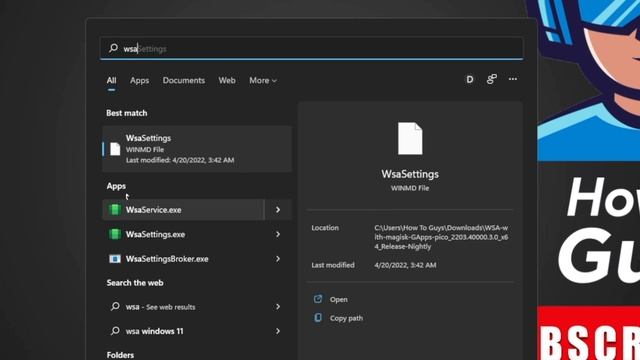The image size is (640, 360).
Task: Click WsaSettings title in preview pane
Action: coord(410,174)
